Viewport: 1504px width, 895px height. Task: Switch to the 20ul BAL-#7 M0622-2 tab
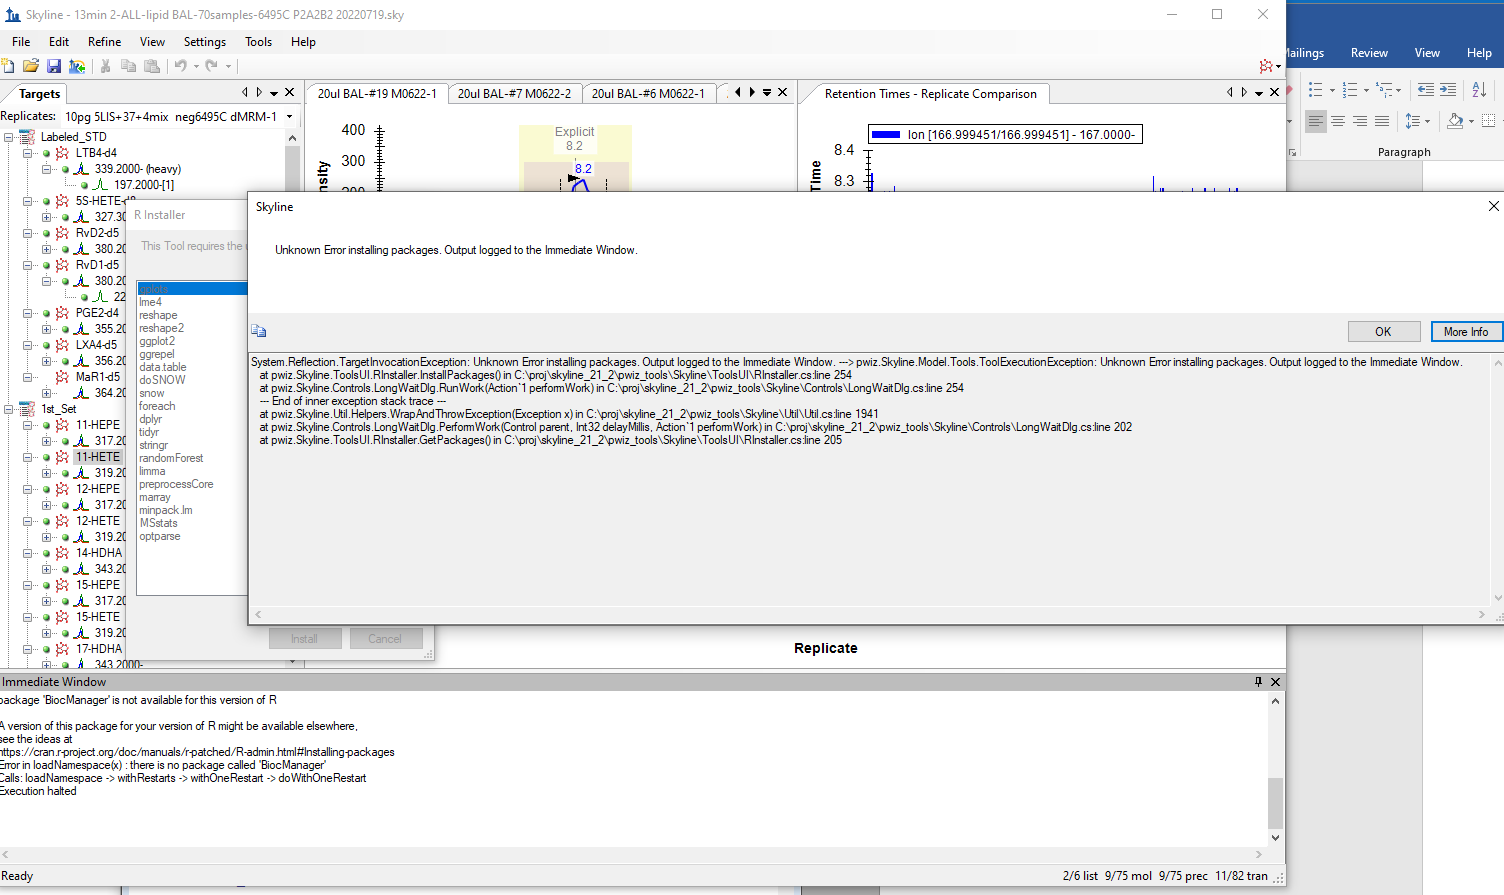tap(514, 94)
